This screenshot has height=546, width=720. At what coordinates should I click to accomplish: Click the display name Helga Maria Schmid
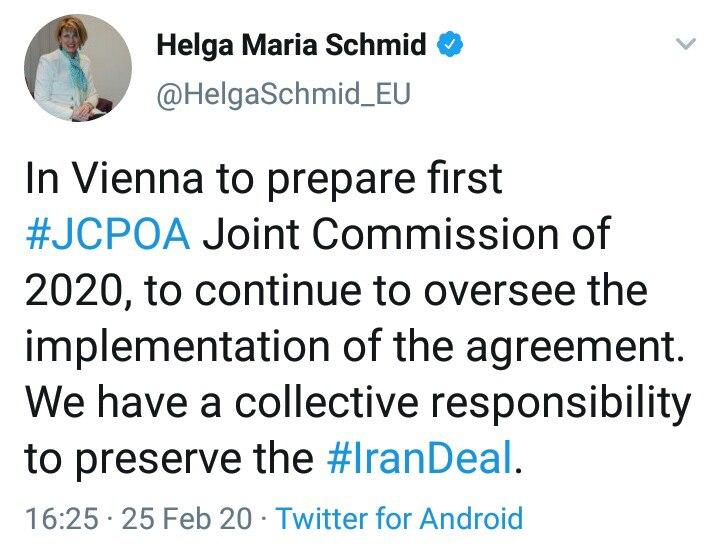tap(291, 46)
